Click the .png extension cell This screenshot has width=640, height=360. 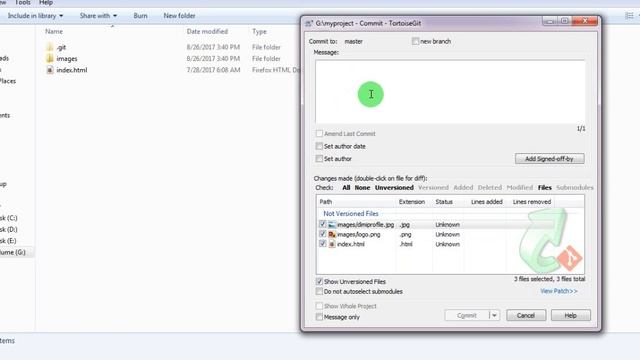(405, 234)
